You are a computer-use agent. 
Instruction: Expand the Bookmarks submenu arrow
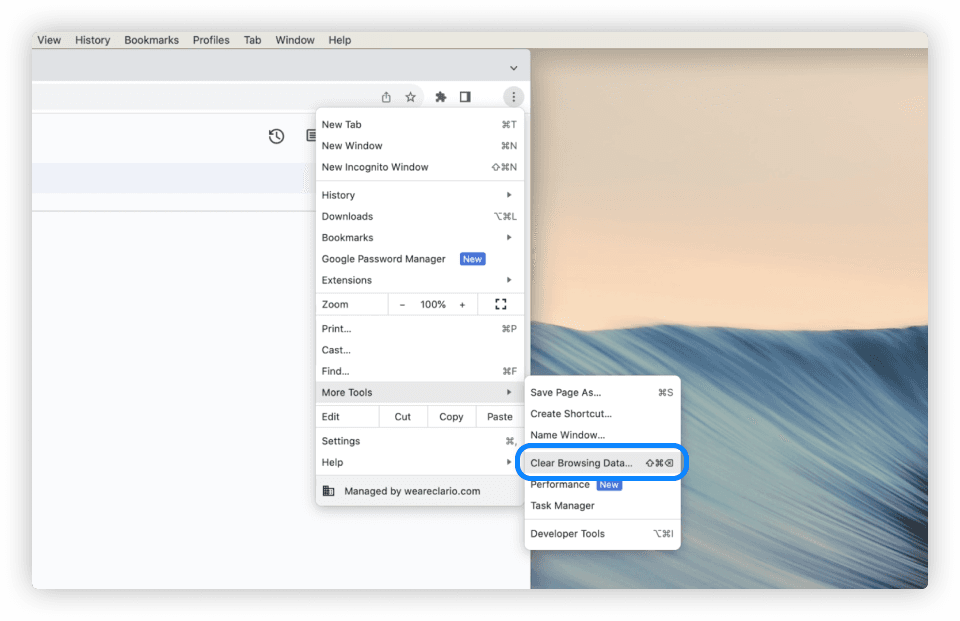[509, 237]
